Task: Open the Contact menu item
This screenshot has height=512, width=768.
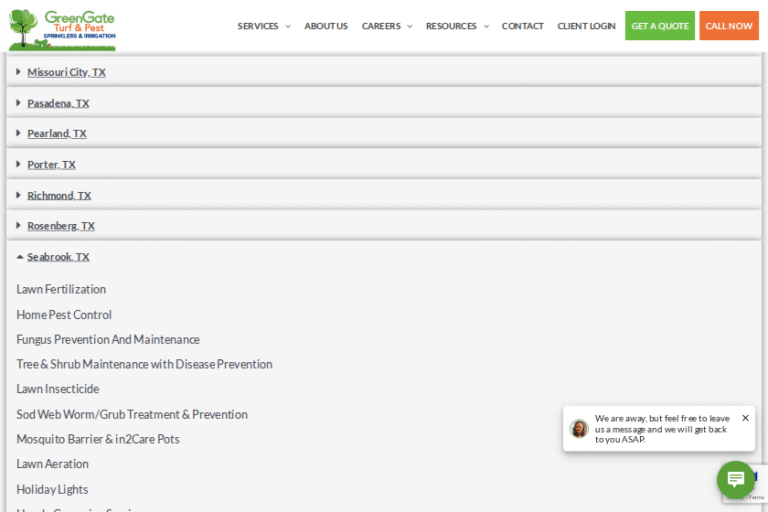Action: (522, 26)
